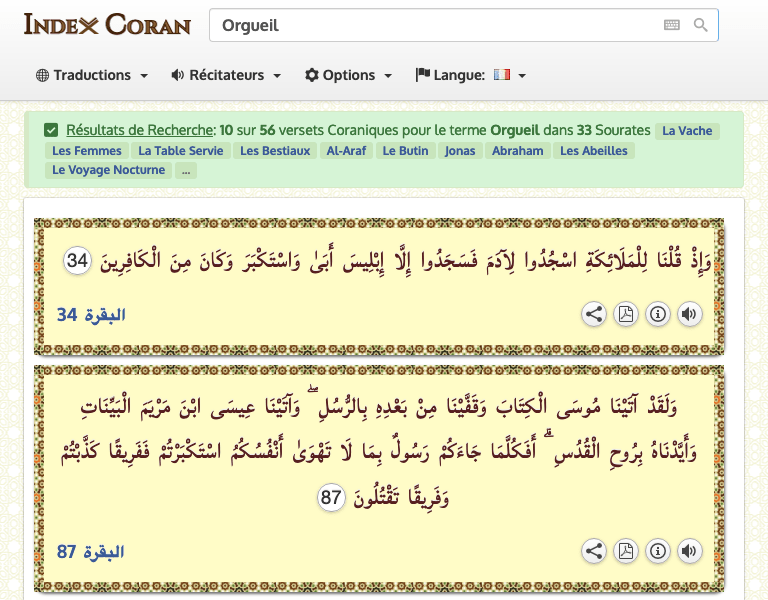Click the circled verse number 87 marker
The width and height of the screenshot is (768, 600).
coord(331,497)
